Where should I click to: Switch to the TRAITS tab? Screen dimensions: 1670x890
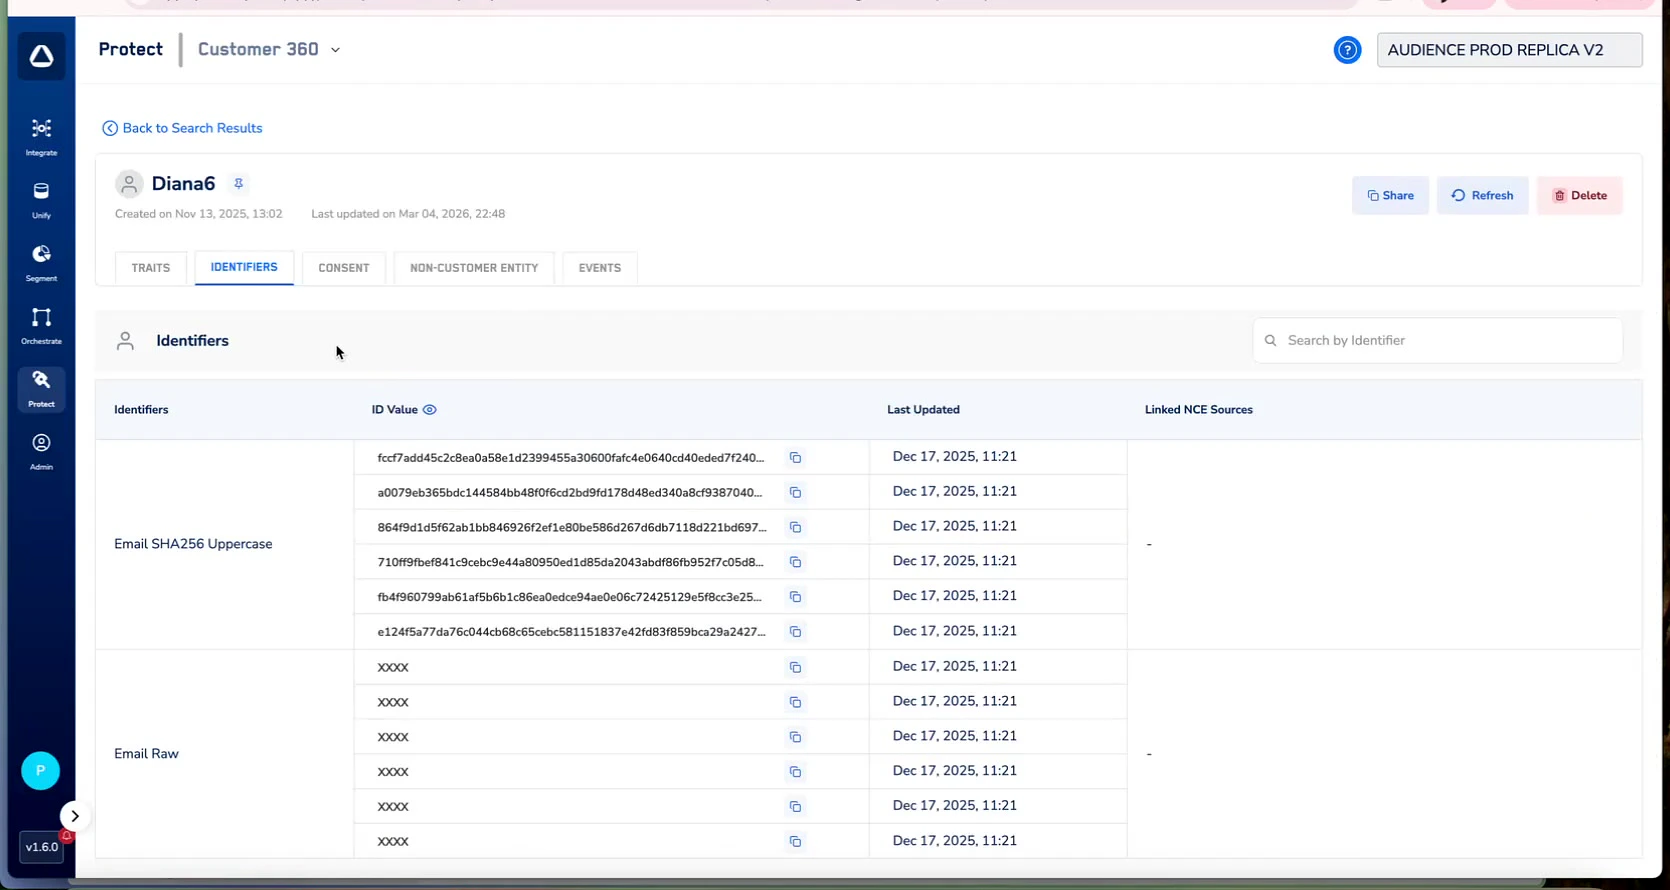[151, 268]
